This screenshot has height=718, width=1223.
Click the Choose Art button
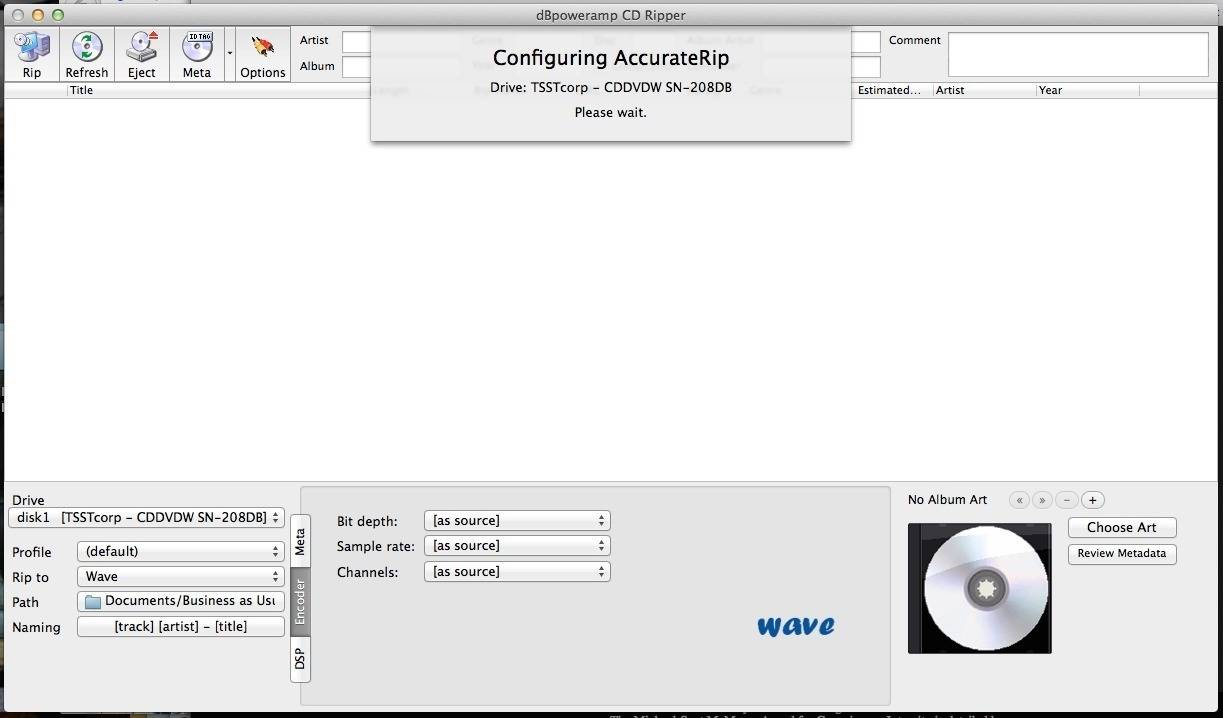coord(1122,527)
